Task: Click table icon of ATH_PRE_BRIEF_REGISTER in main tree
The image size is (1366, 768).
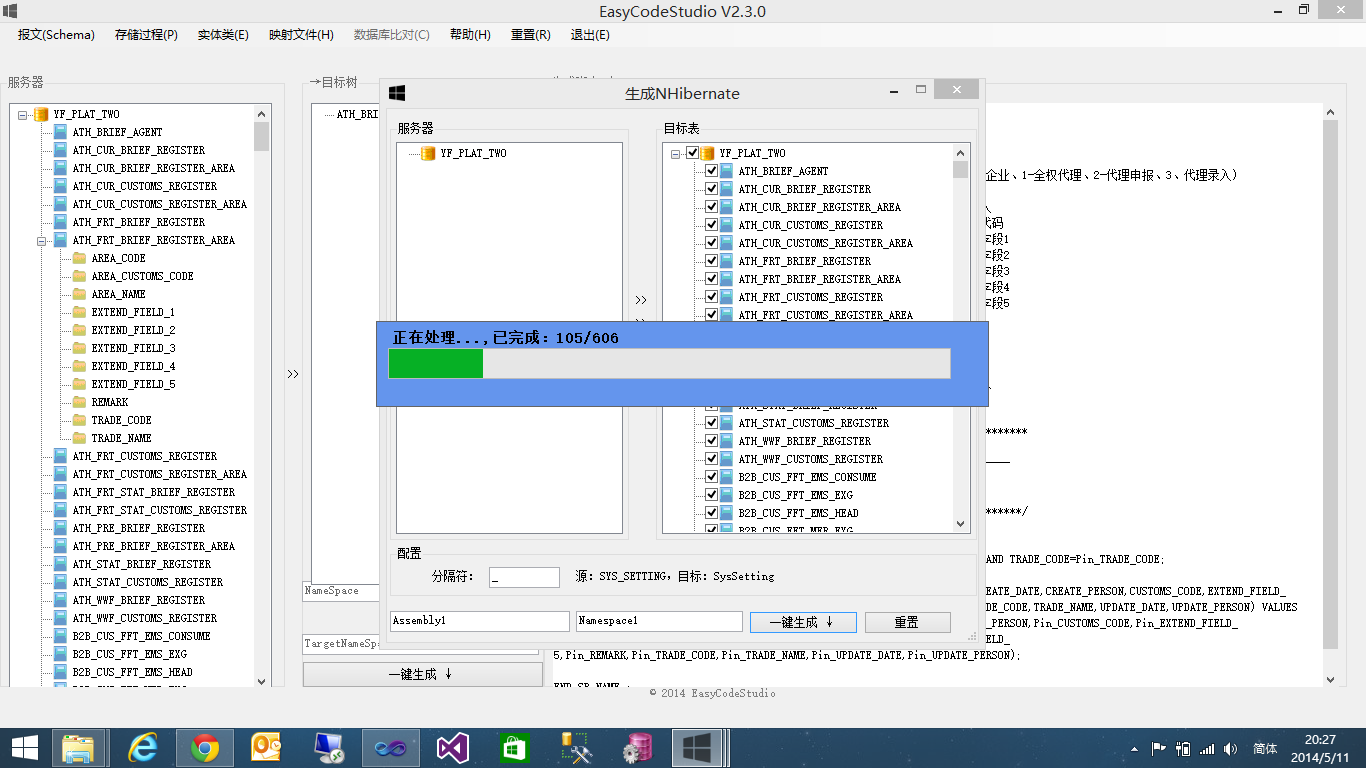Action: tap(61, 528)
